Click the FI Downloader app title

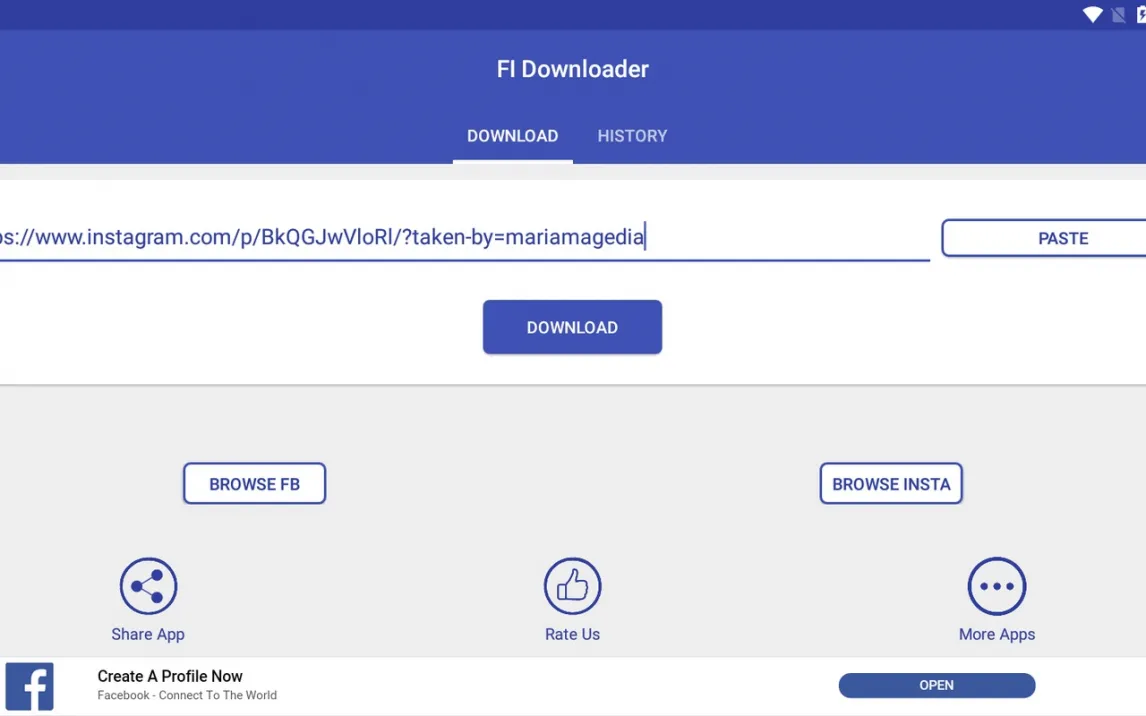(x=572, y=69)
